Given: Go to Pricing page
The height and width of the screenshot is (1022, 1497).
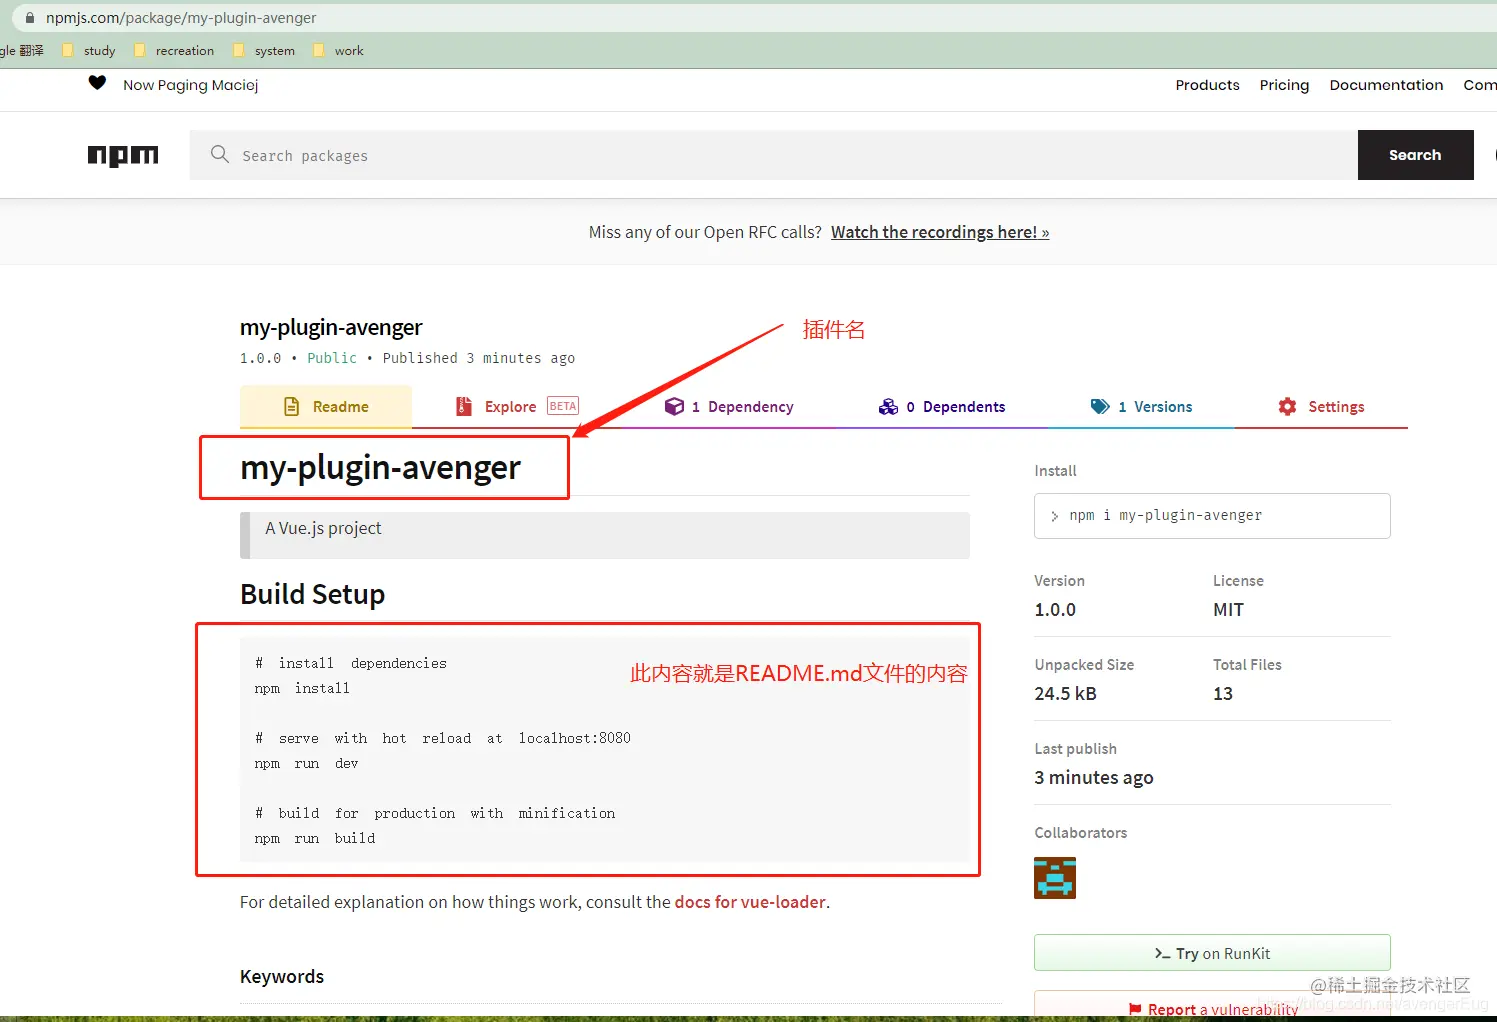Looking at the screenshot, I should coord(1284,85).
